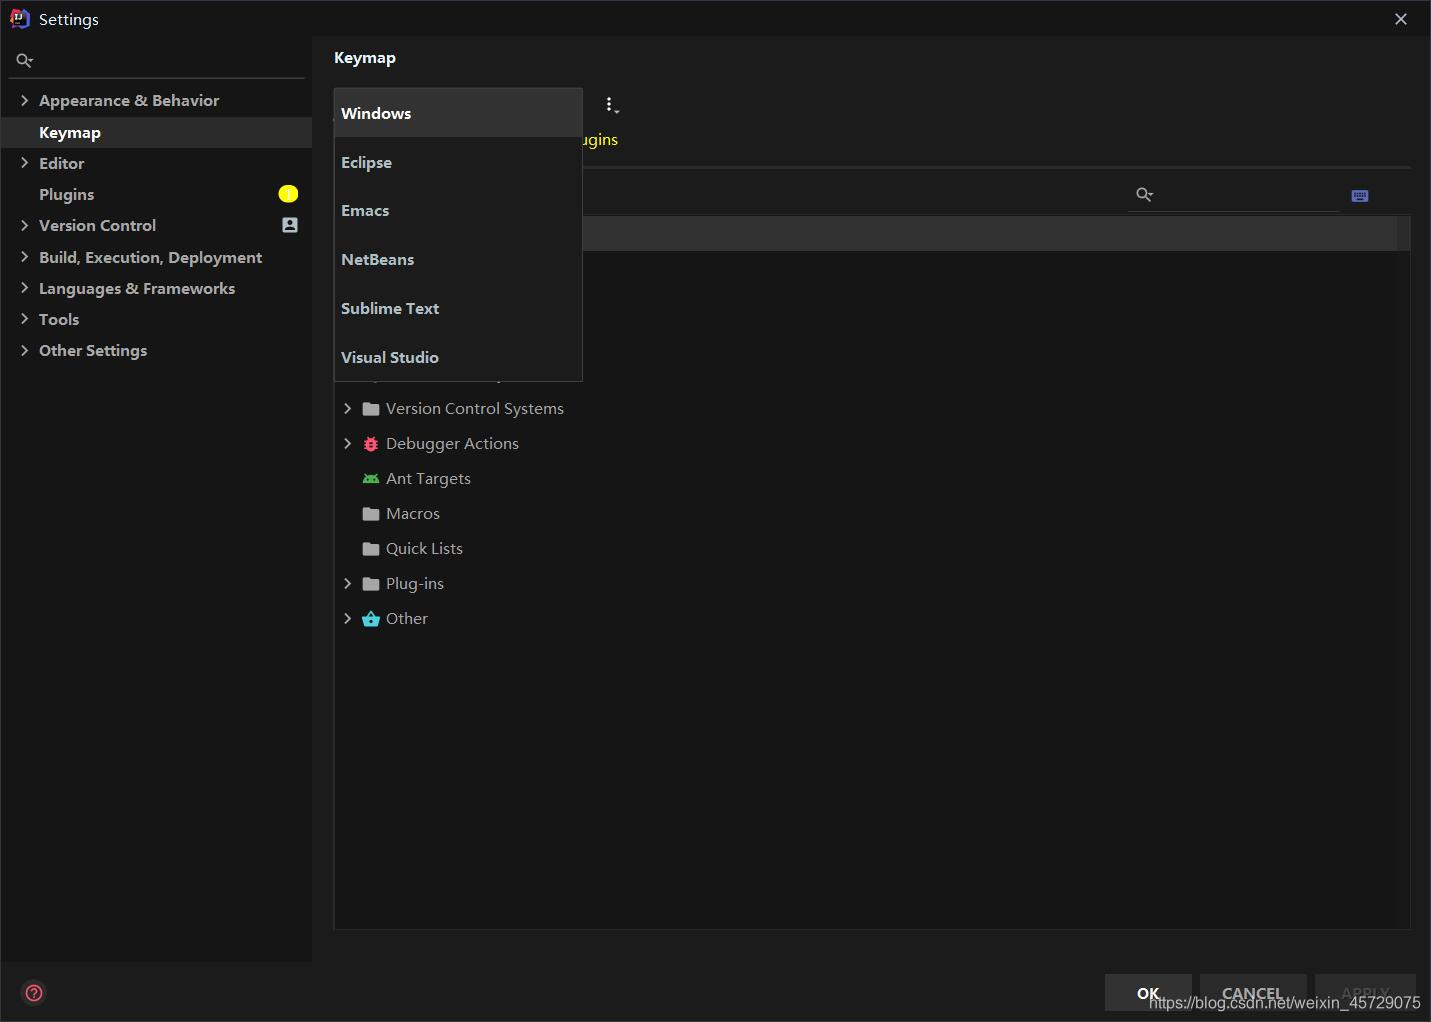The height and width of the screenshot is (1022, 1431).
Task: Open the Plugins update badge
Action: [x=288, y=194]
